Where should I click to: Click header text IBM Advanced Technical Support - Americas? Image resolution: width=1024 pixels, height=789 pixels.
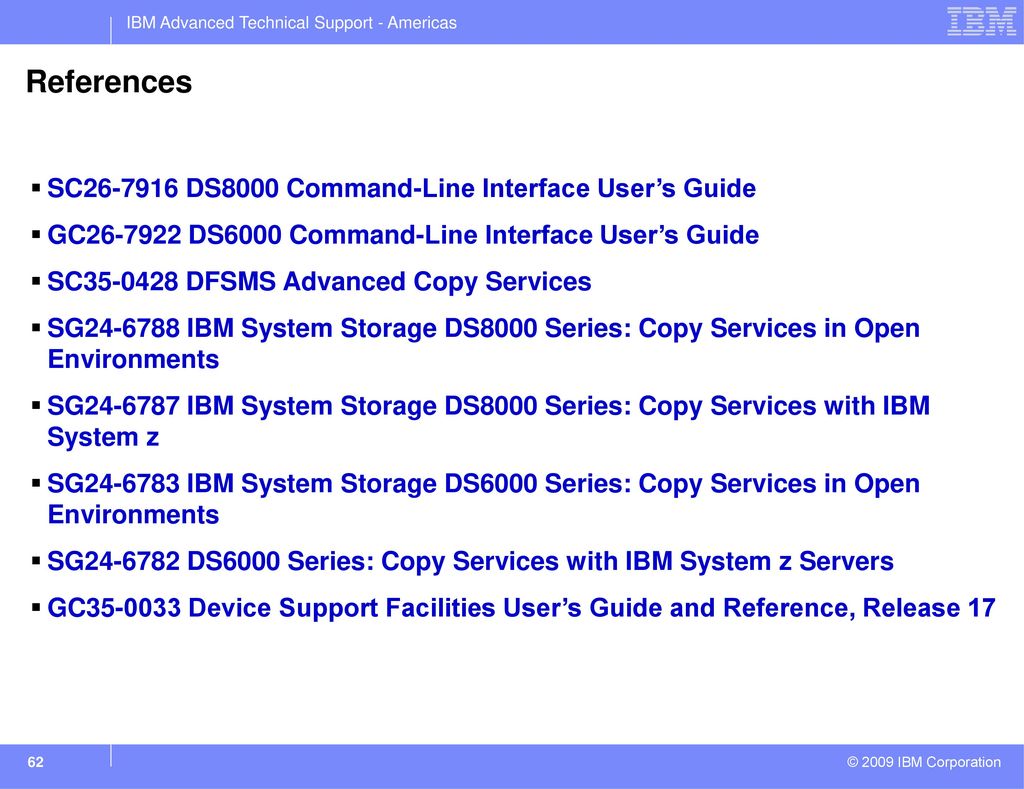(291, 23)
